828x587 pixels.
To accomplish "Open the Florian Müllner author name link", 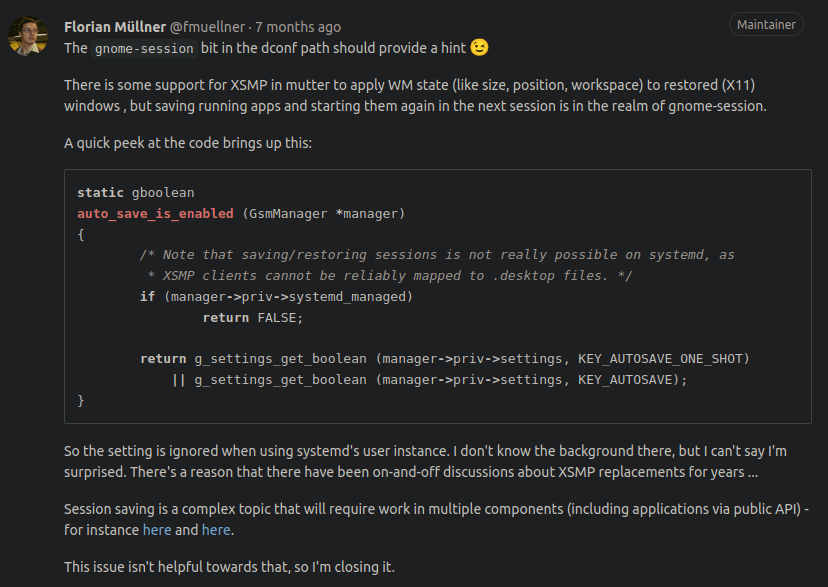I will (115, 27).
